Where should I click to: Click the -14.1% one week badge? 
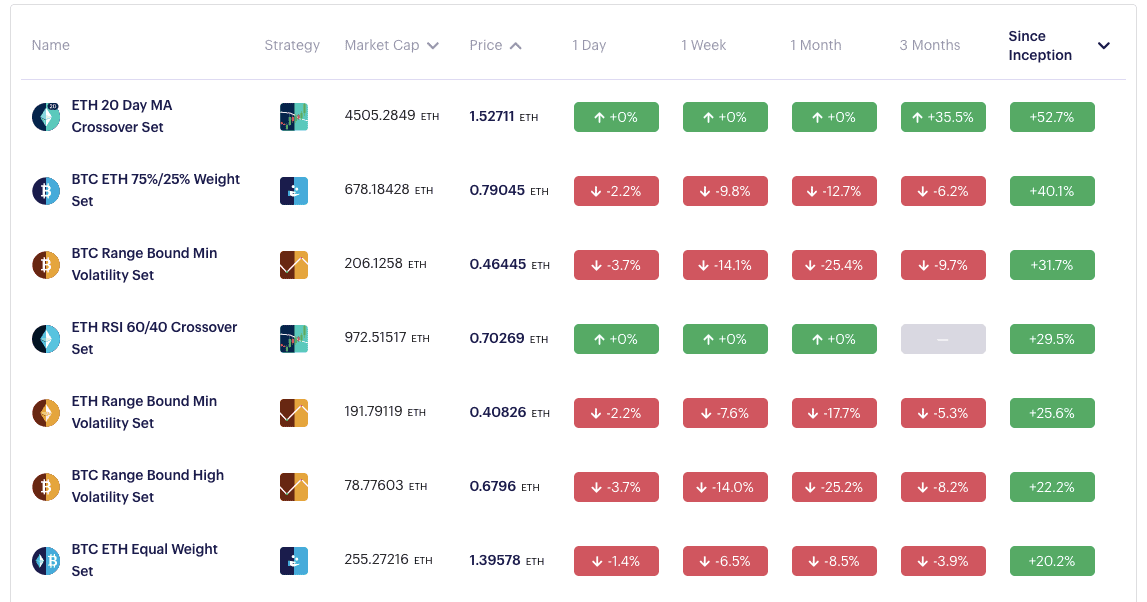[725, 265]
